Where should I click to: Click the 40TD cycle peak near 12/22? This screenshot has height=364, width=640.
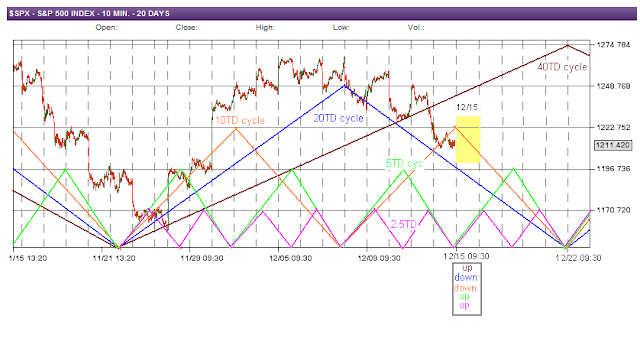567,46
